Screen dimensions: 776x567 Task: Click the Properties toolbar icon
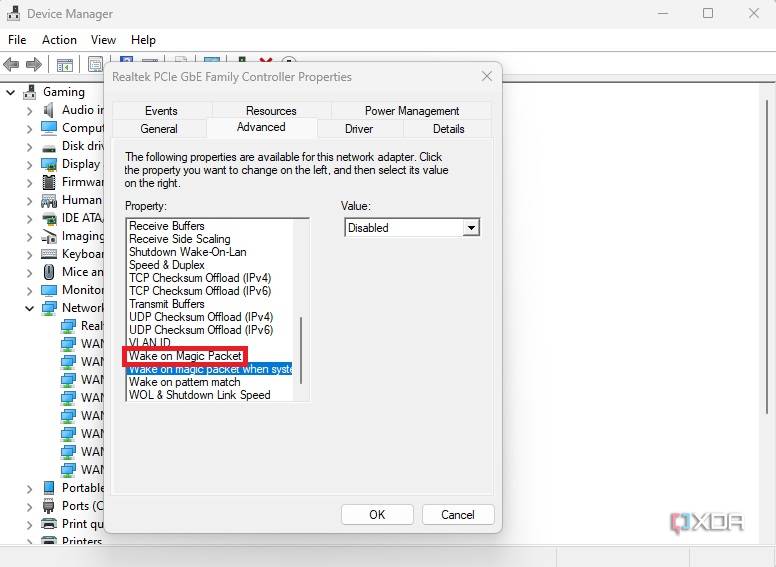[95, 64]
